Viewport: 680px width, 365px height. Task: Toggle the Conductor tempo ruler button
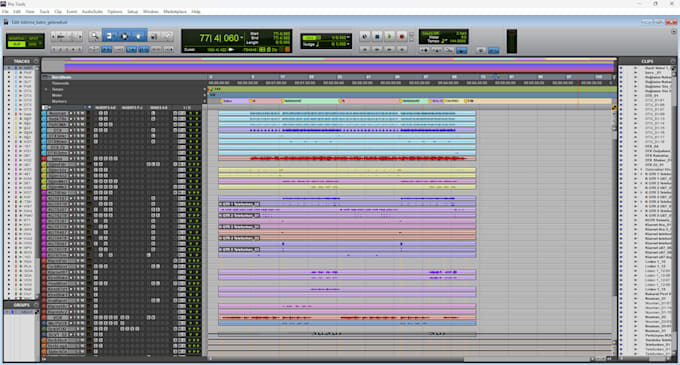(462, 50)
